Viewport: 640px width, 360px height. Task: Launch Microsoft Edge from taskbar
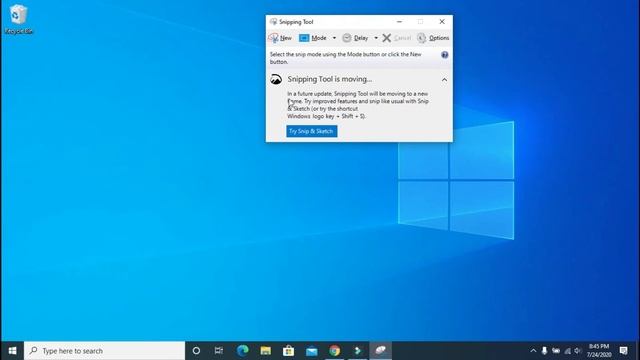[243, 351]
